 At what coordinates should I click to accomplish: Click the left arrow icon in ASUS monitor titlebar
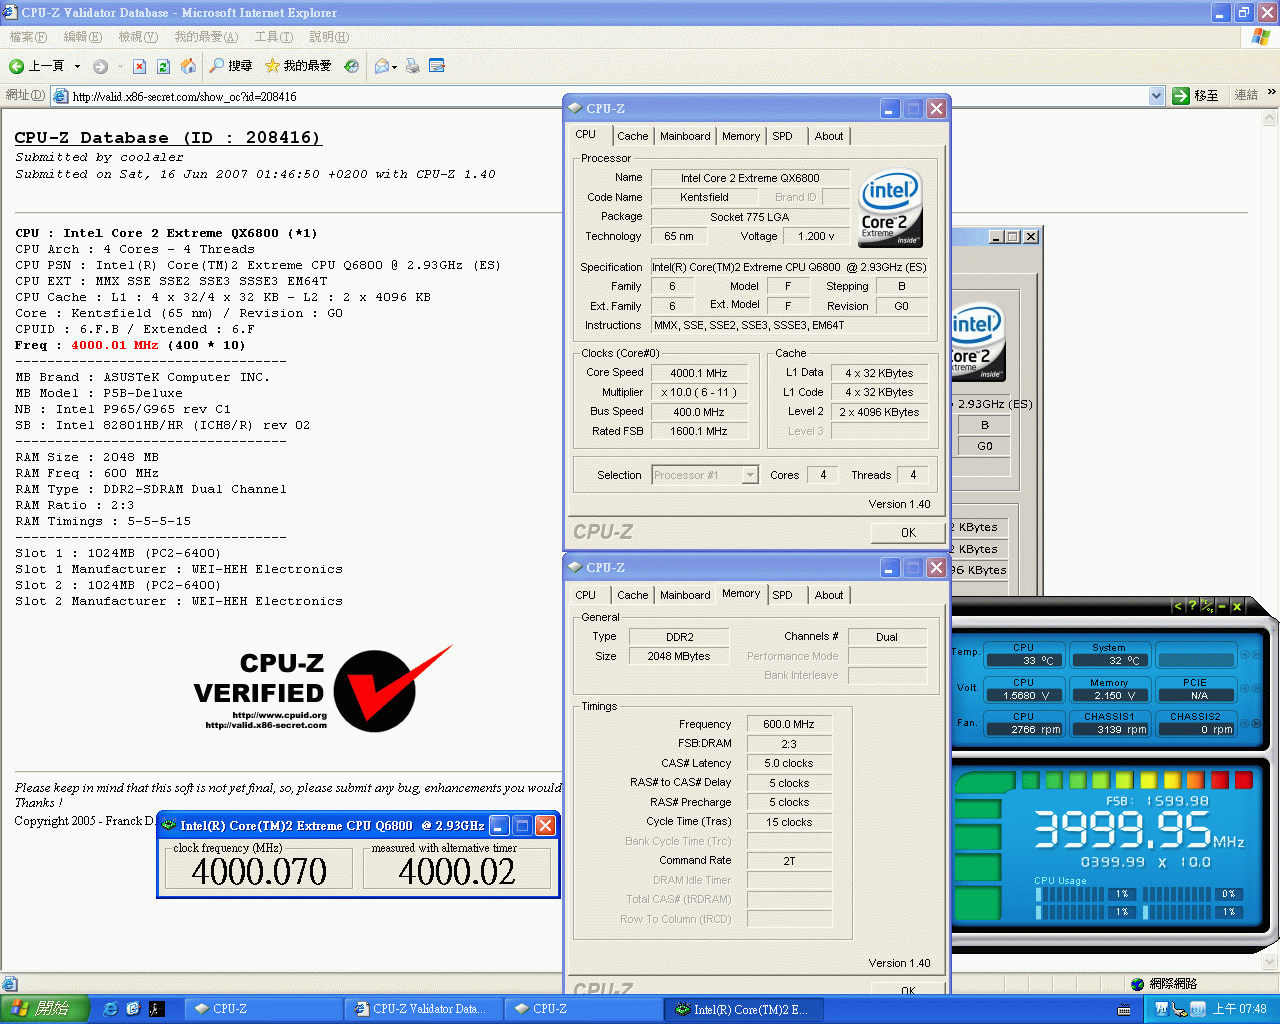[1178, 606]
